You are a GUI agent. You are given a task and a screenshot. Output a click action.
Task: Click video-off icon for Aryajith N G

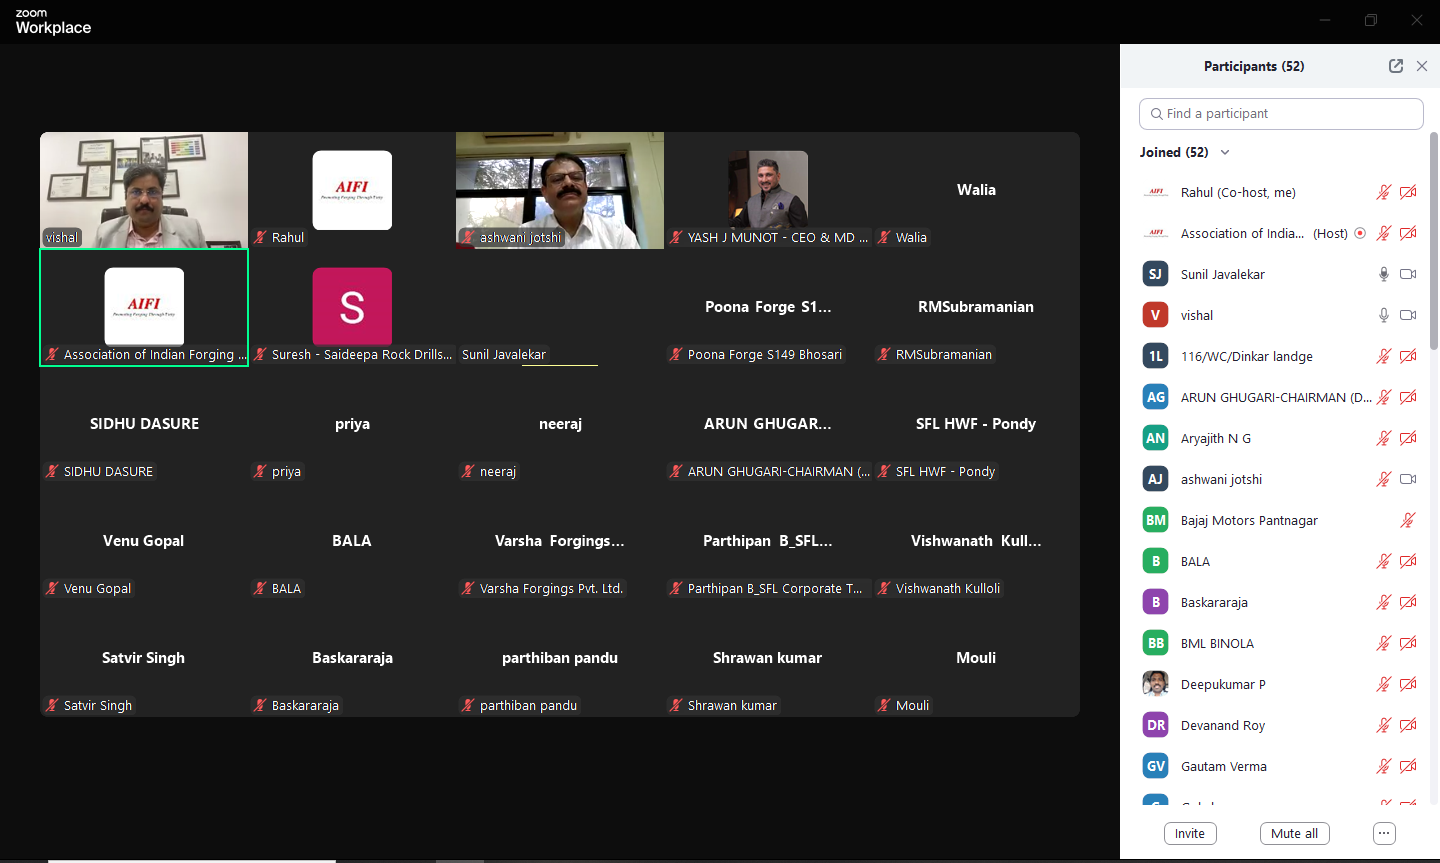pyautogui.click(x=1408, y=438)
